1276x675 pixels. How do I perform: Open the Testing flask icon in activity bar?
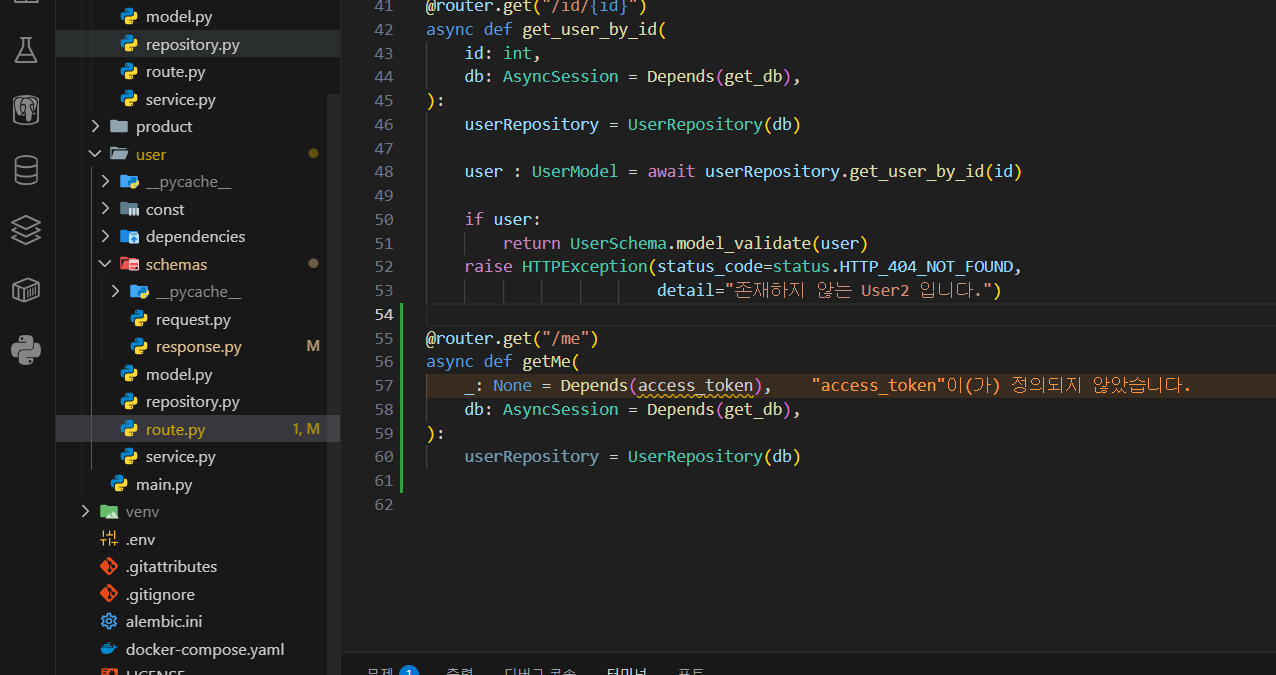(x=26, y=51)
